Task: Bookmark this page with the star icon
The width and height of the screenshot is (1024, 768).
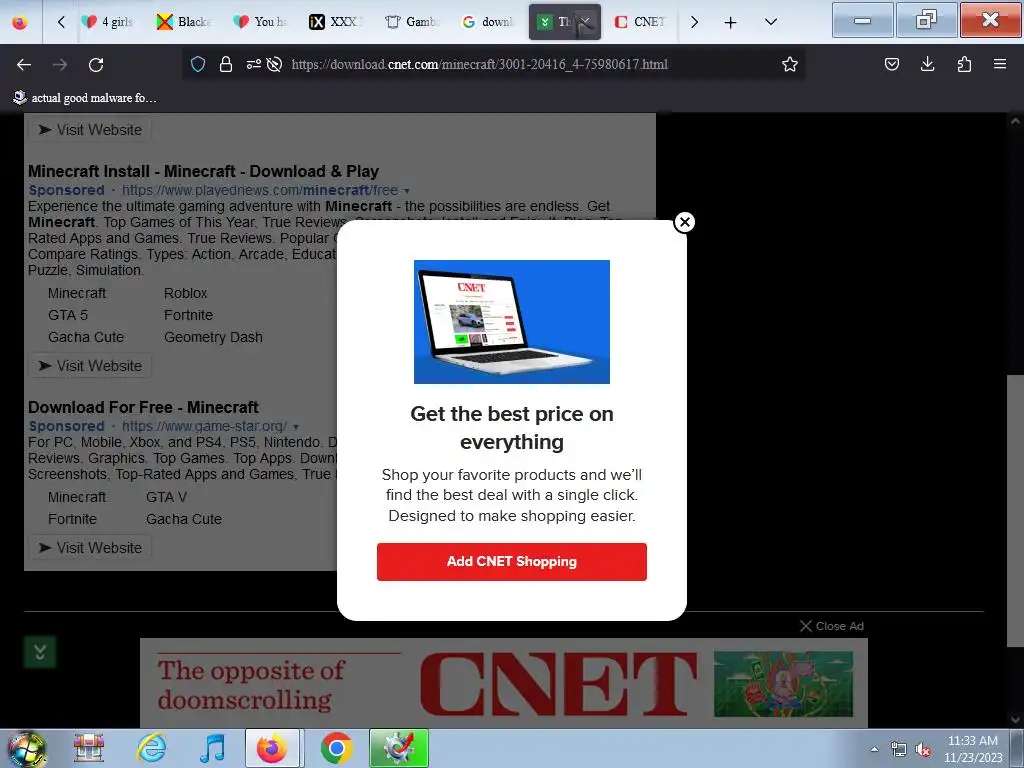Action: (790, 64)
